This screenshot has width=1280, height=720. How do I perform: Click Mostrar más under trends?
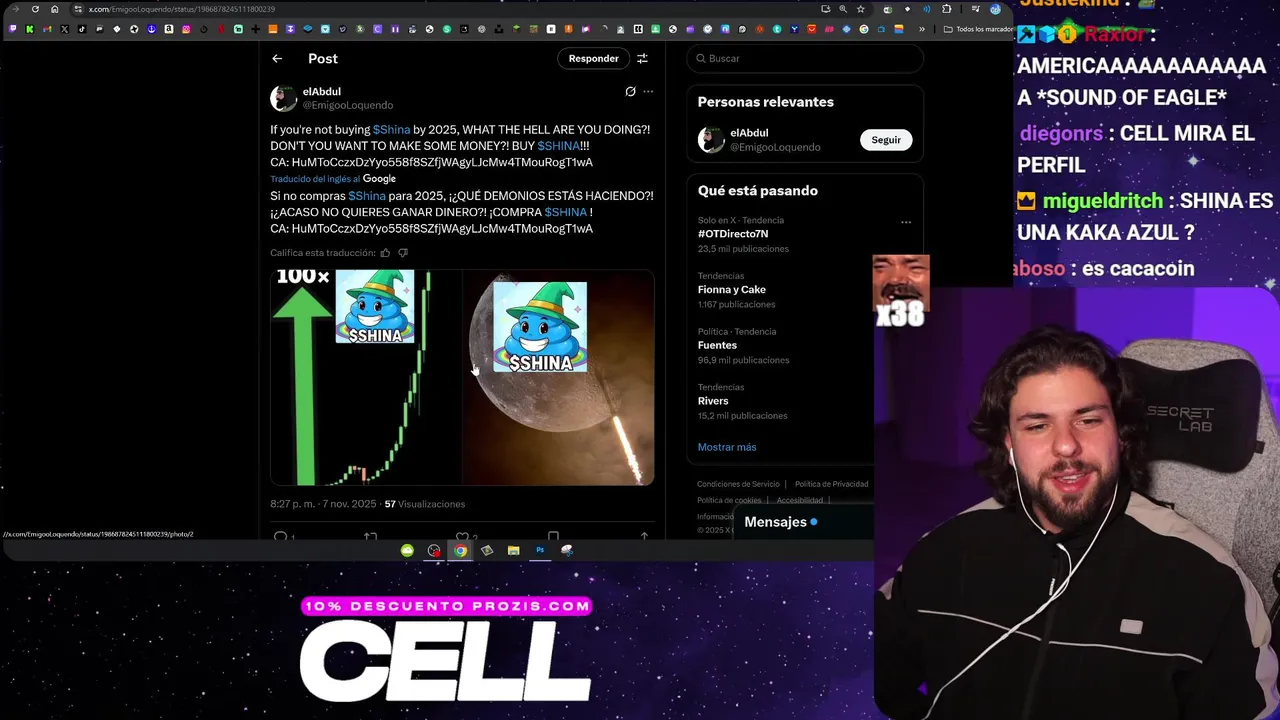pyautogui.click(x=727, y=447)
